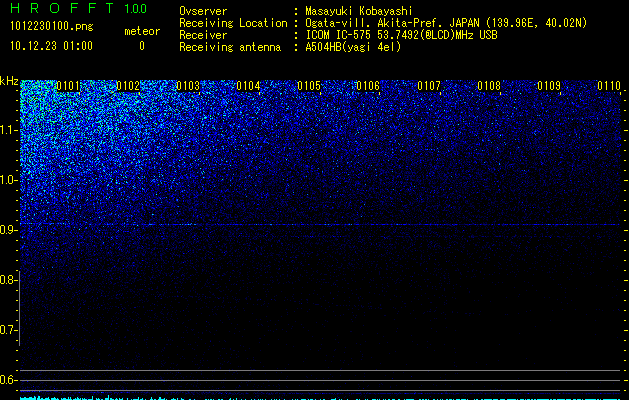
Task: Click the 0107 time marker
Action: 429,86
